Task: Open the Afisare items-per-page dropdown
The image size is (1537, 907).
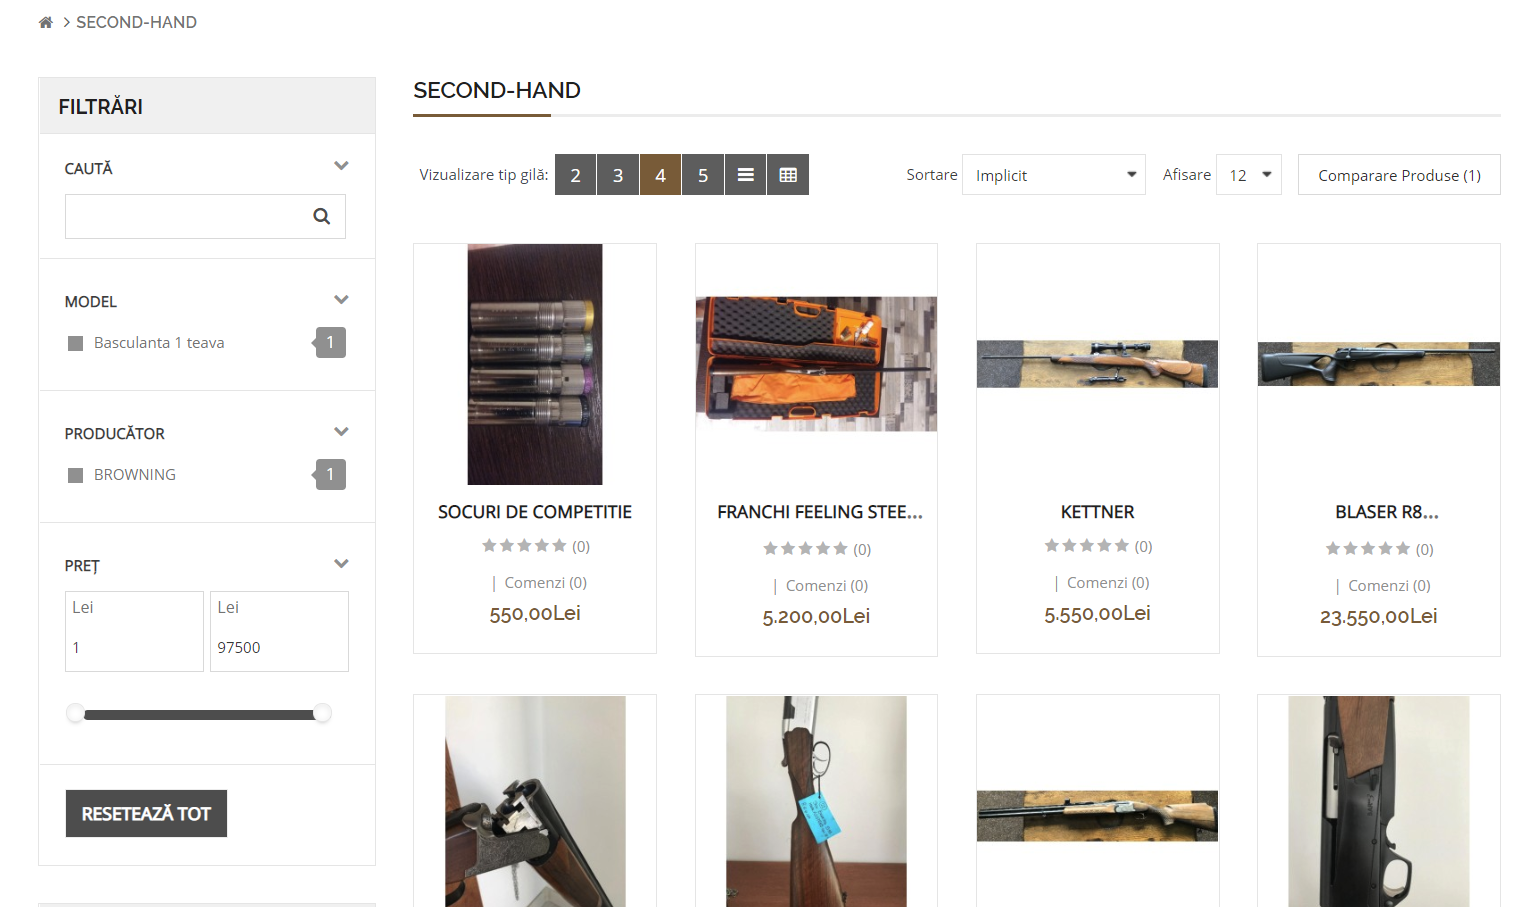Action: [1248, 175]
